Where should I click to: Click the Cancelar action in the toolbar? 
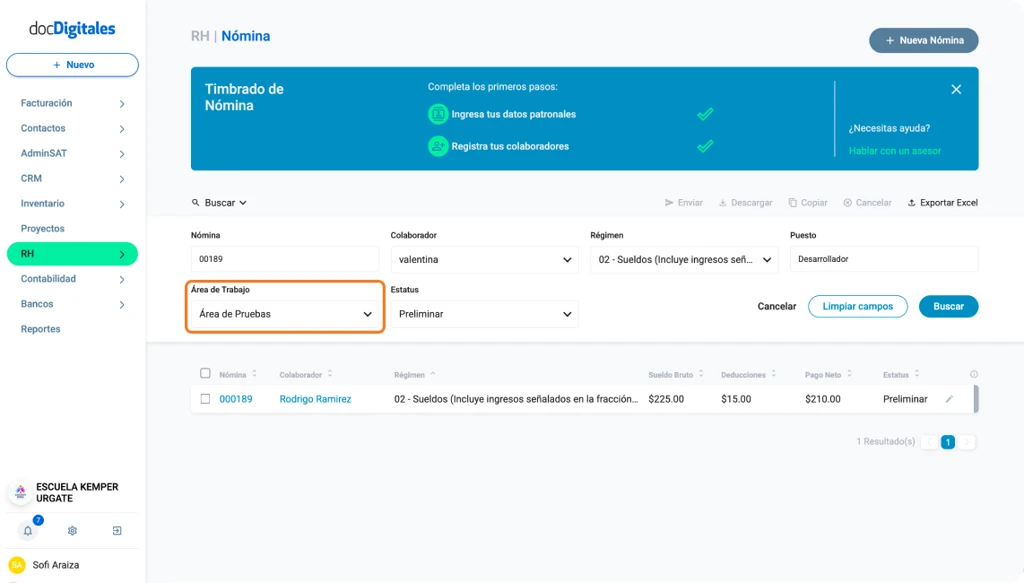coord(867,202)
